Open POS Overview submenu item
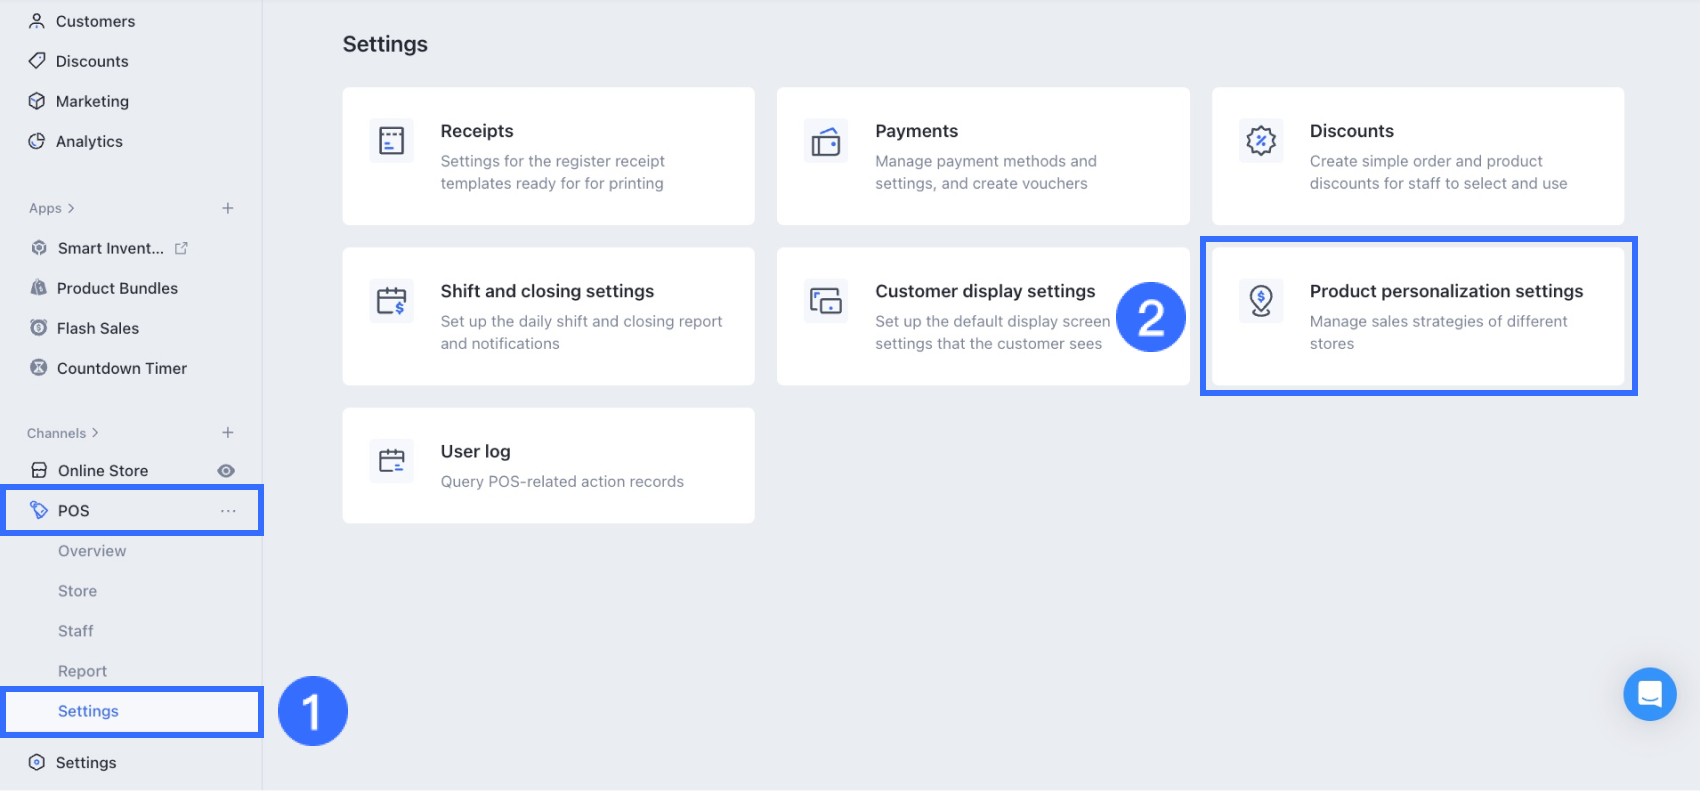The image size is (1700, 791). pyautogui.click(x=92, y=551)
